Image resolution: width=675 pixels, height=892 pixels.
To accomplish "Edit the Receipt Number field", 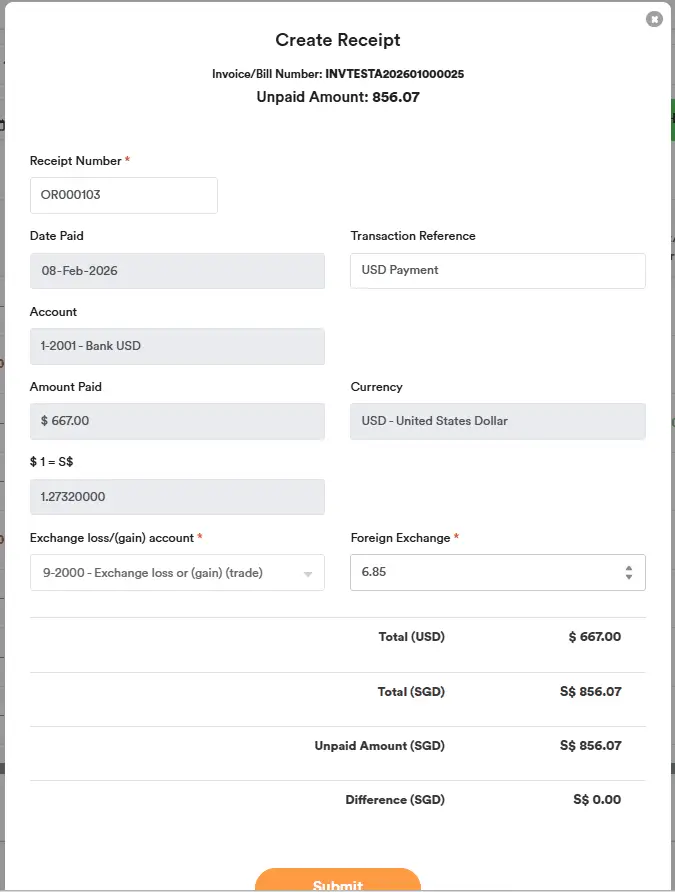I will [x=123, y=195].
